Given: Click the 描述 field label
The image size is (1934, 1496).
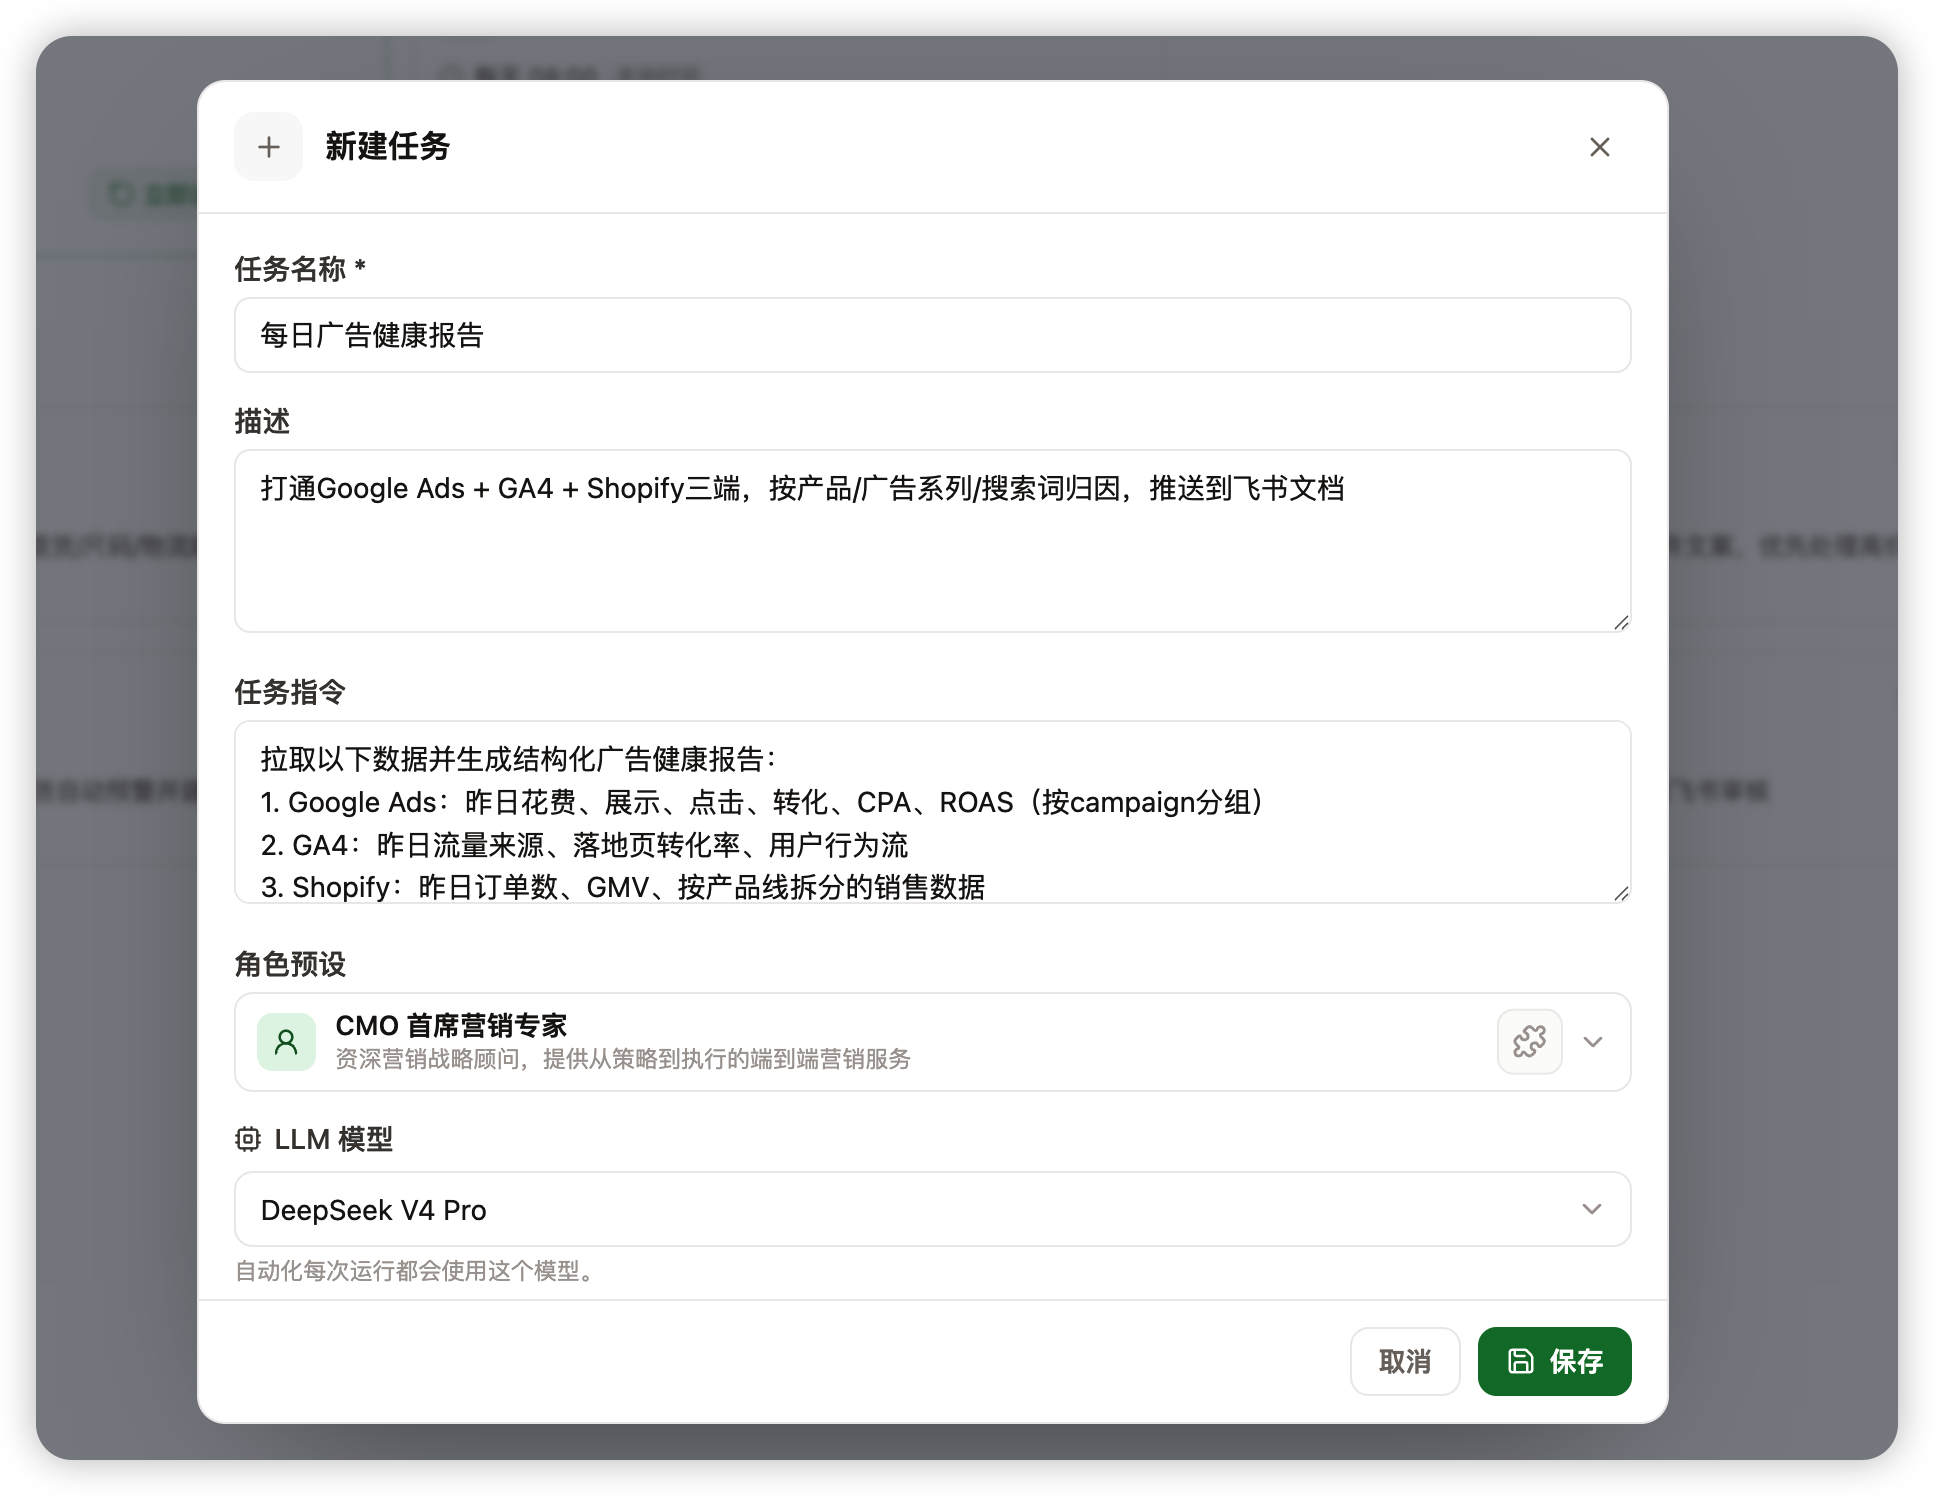Looking at the screenshot, I should pos(262,421).
